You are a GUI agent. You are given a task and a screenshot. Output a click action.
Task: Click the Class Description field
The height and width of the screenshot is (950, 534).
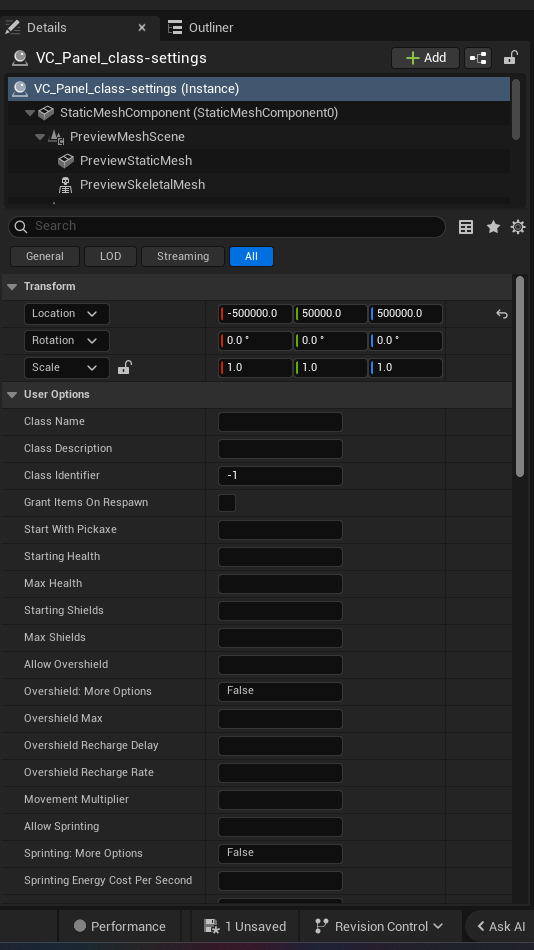(280, 449)
